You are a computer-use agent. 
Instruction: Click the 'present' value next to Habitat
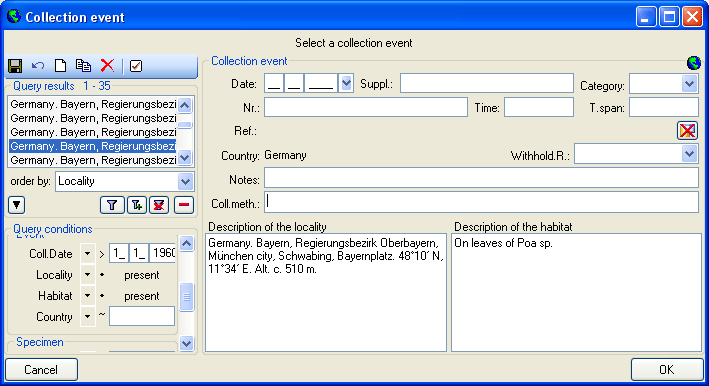[x=142, y=296]
